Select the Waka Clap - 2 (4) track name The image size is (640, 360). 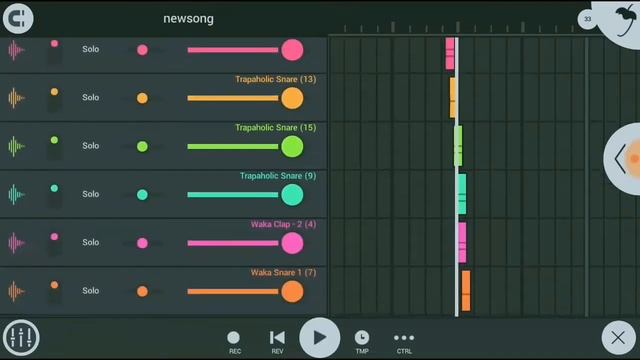(283, 224)
